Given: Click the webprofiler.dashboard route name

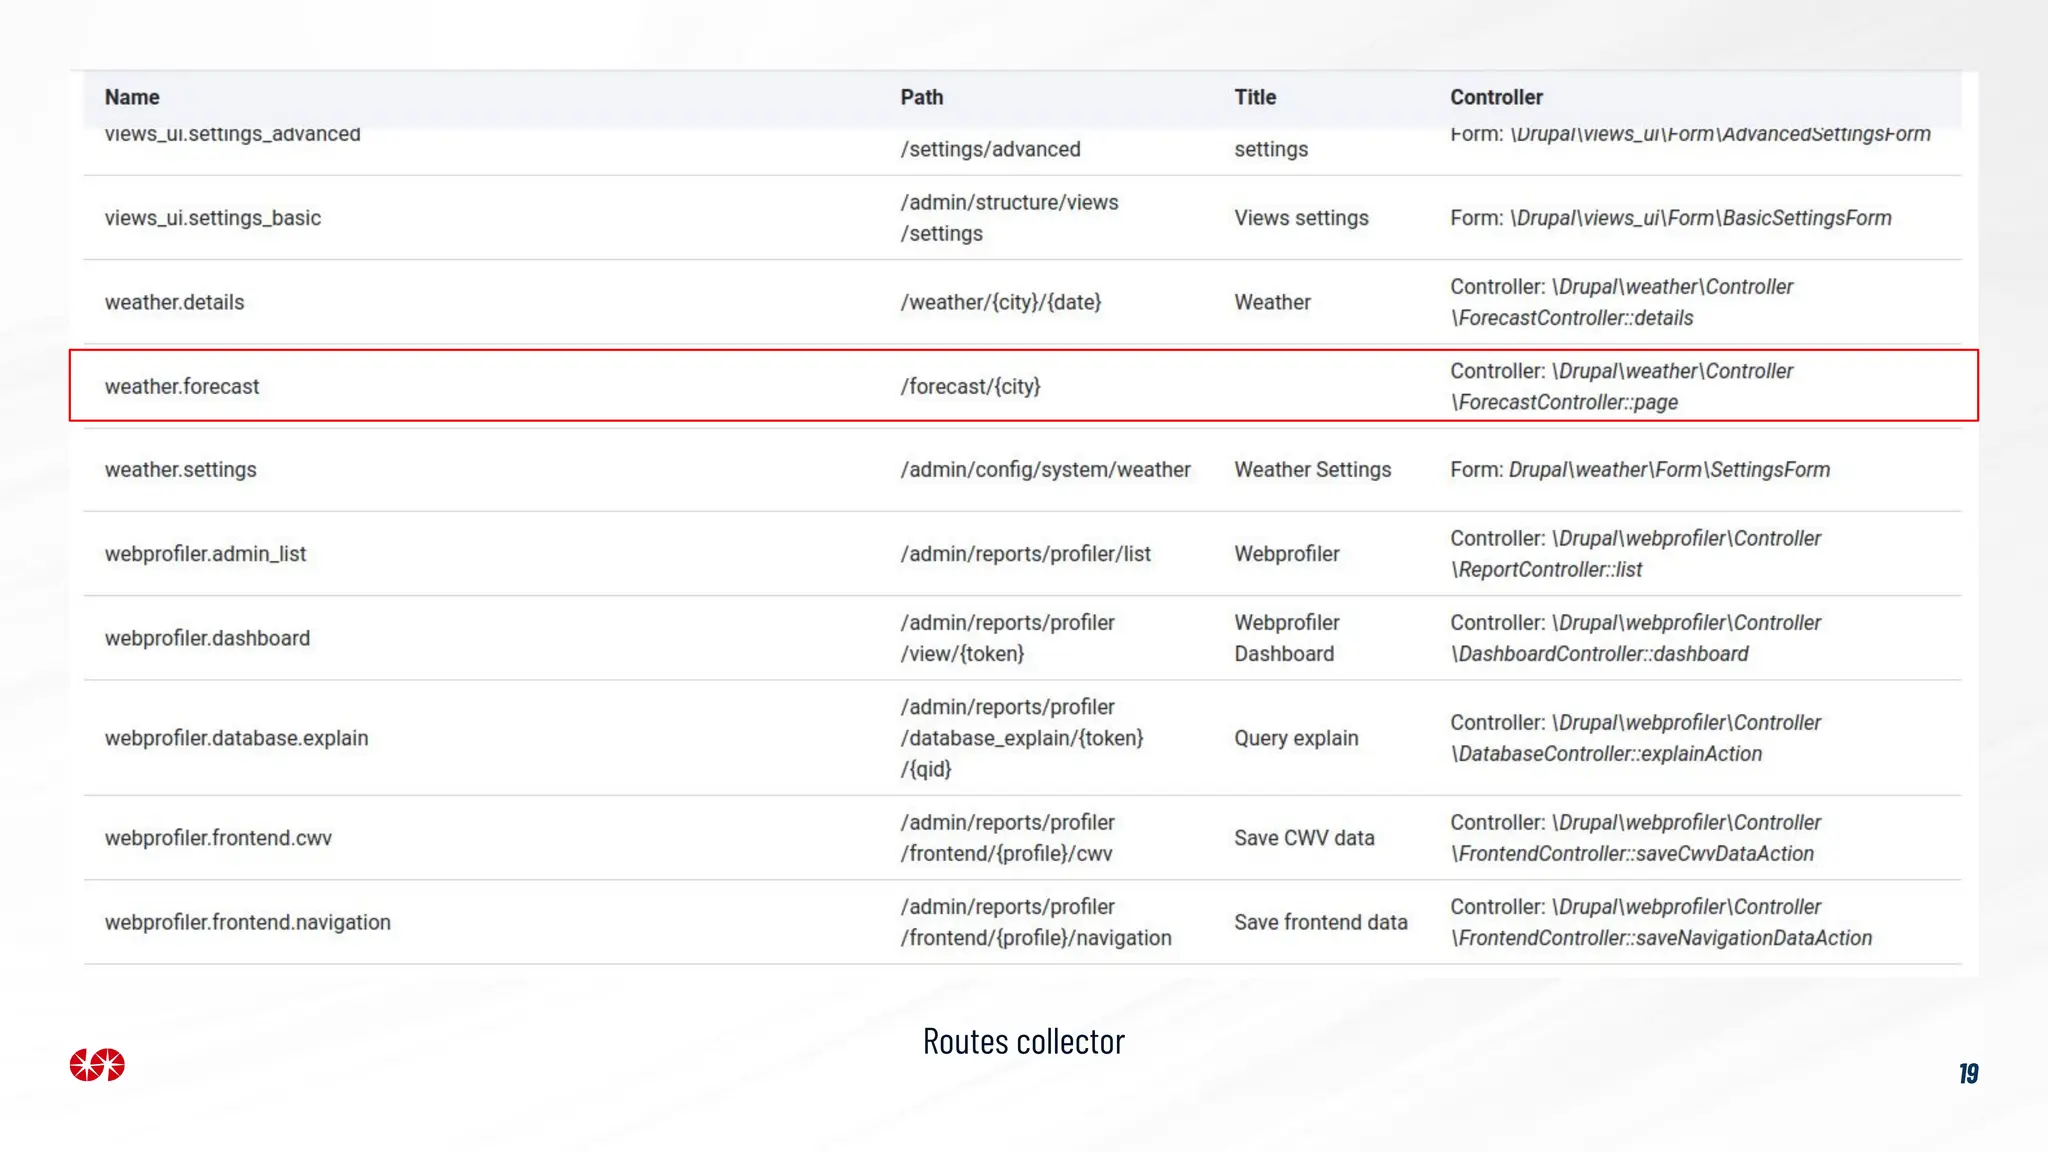Looking at the screenshot, I should pyautogui.click(x=207, y=638).
